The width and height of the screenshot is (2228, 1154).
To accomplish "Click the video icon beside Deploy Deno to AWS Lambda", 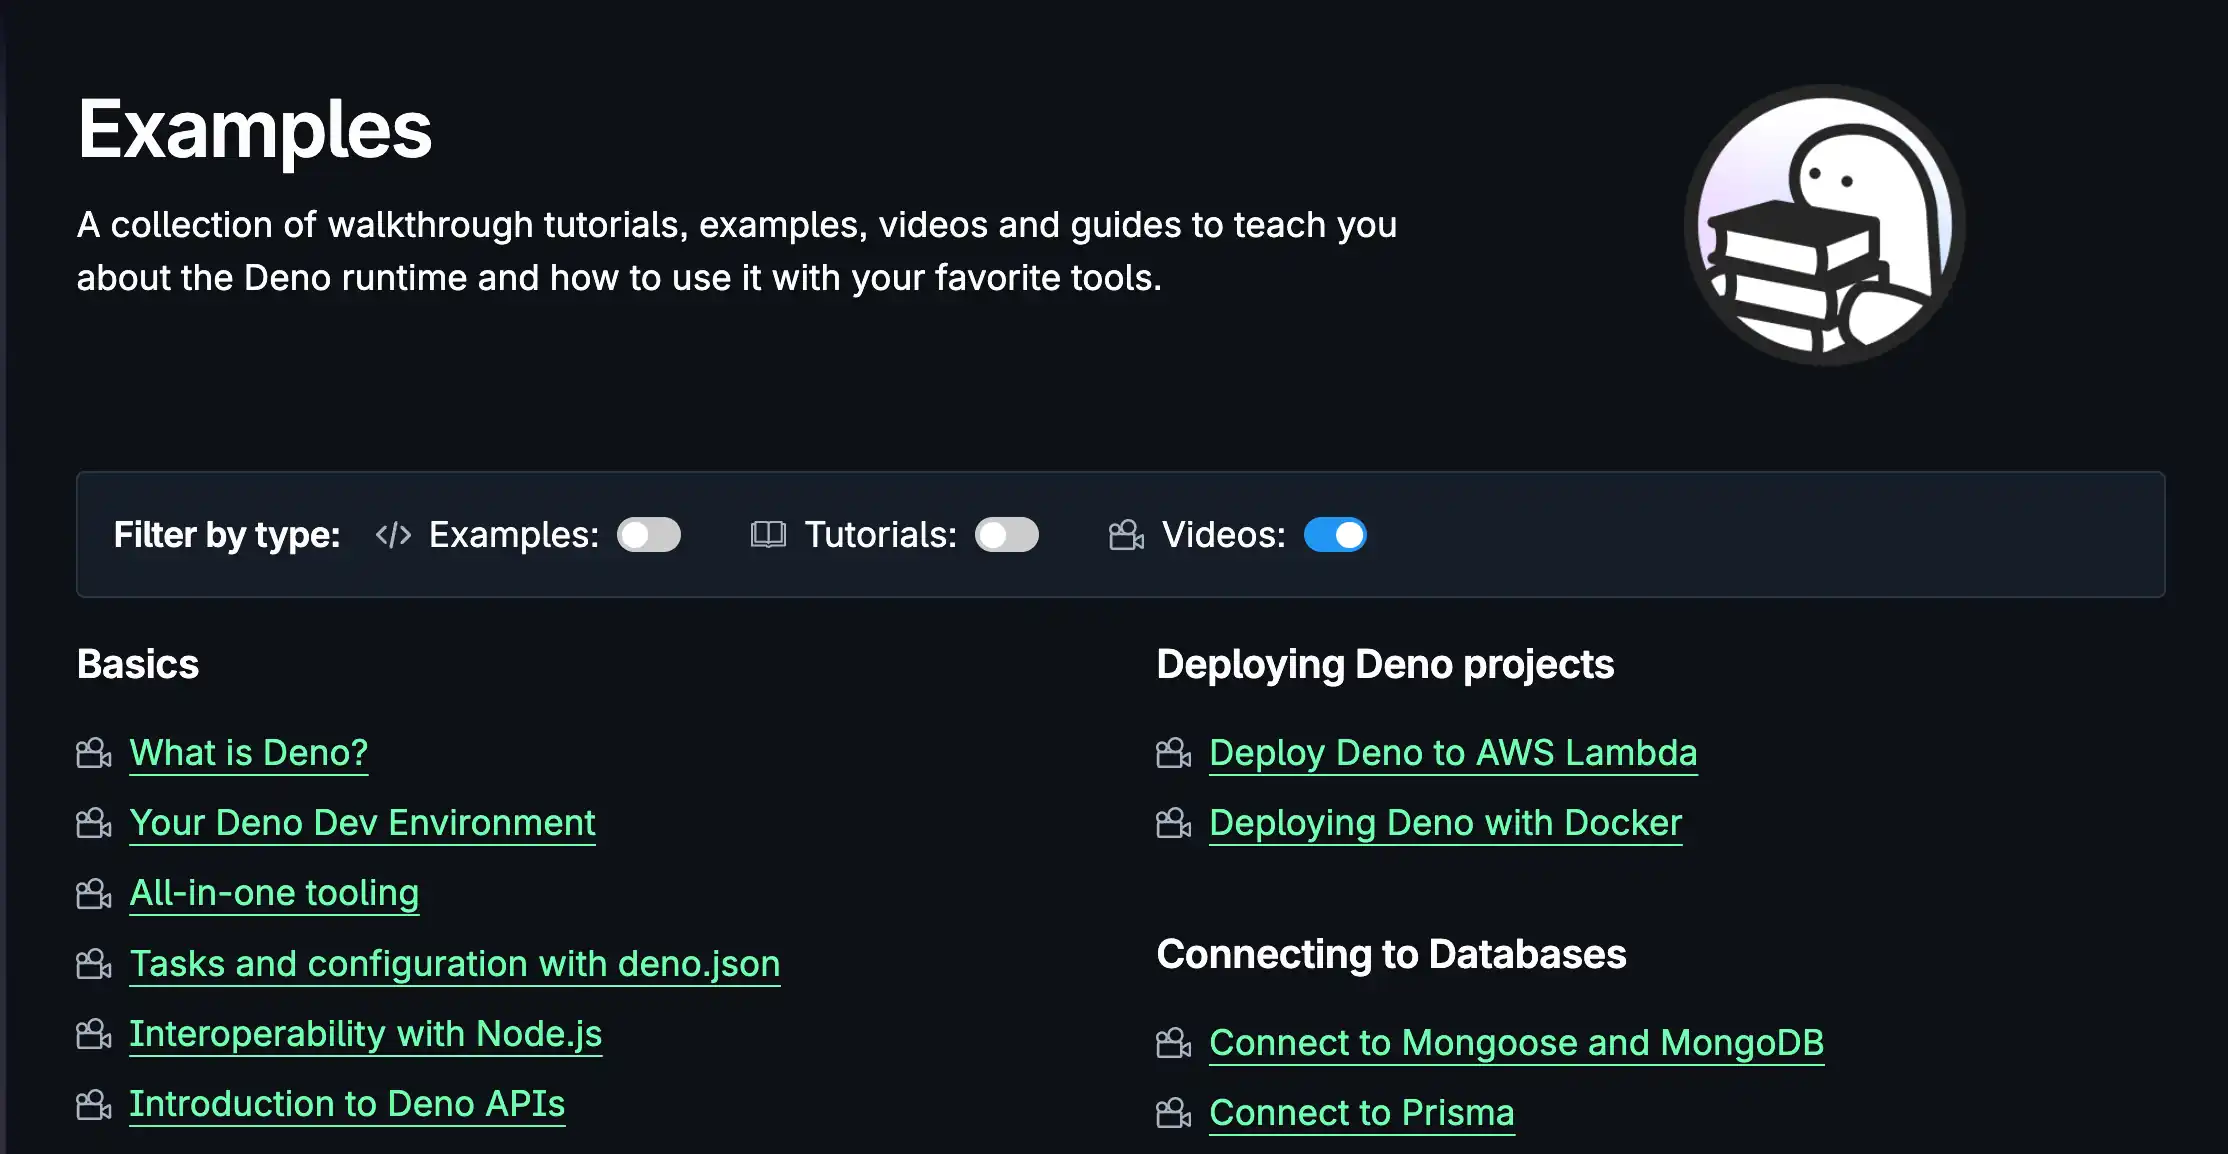I will coord(1172,753).
